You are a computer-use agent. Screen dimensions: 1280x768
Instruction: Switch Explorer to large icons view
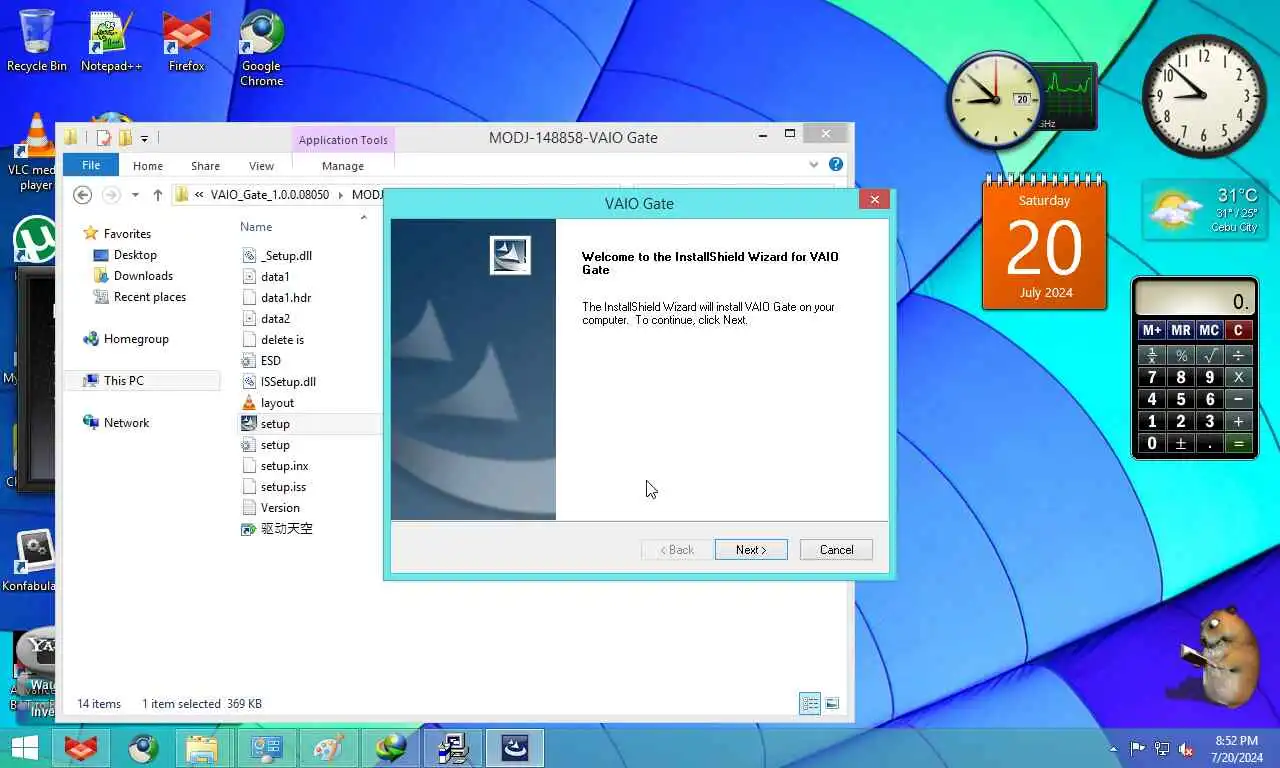[832, 704]
